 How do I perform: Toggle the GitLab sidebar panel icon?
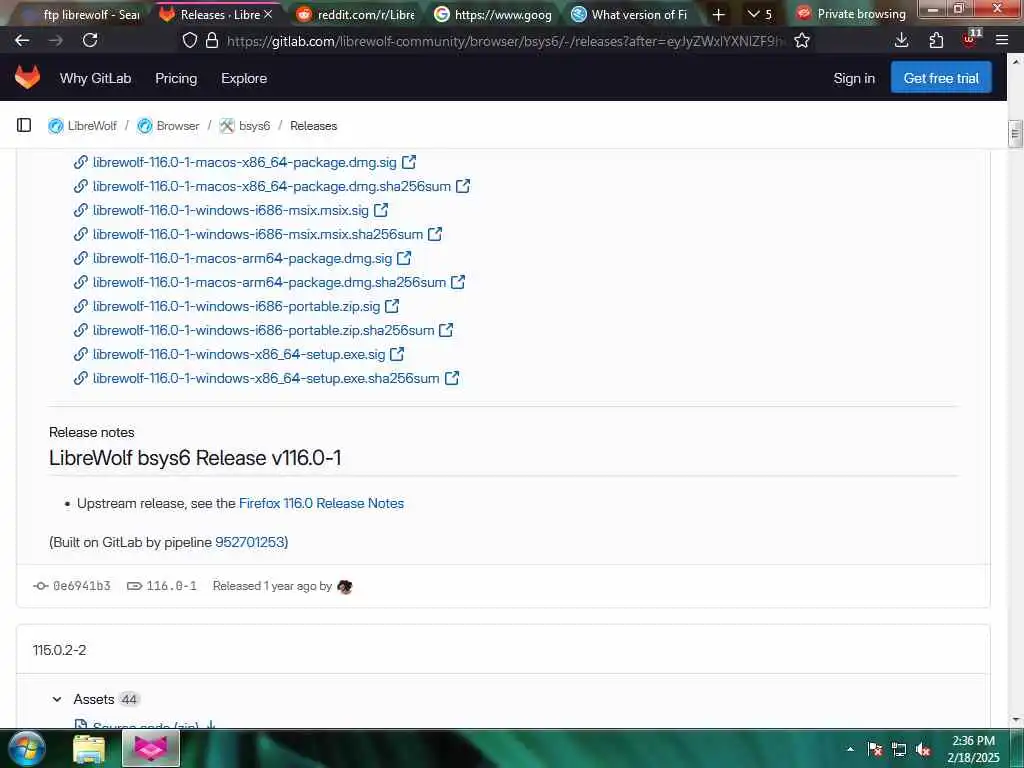click(24, 125)
